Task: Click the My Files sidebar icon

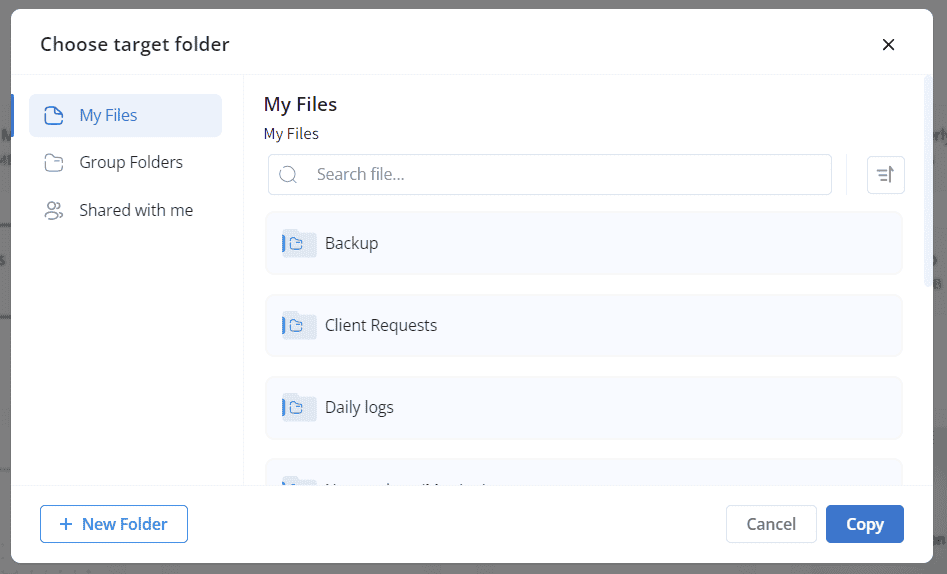Action: coord(54,115)
